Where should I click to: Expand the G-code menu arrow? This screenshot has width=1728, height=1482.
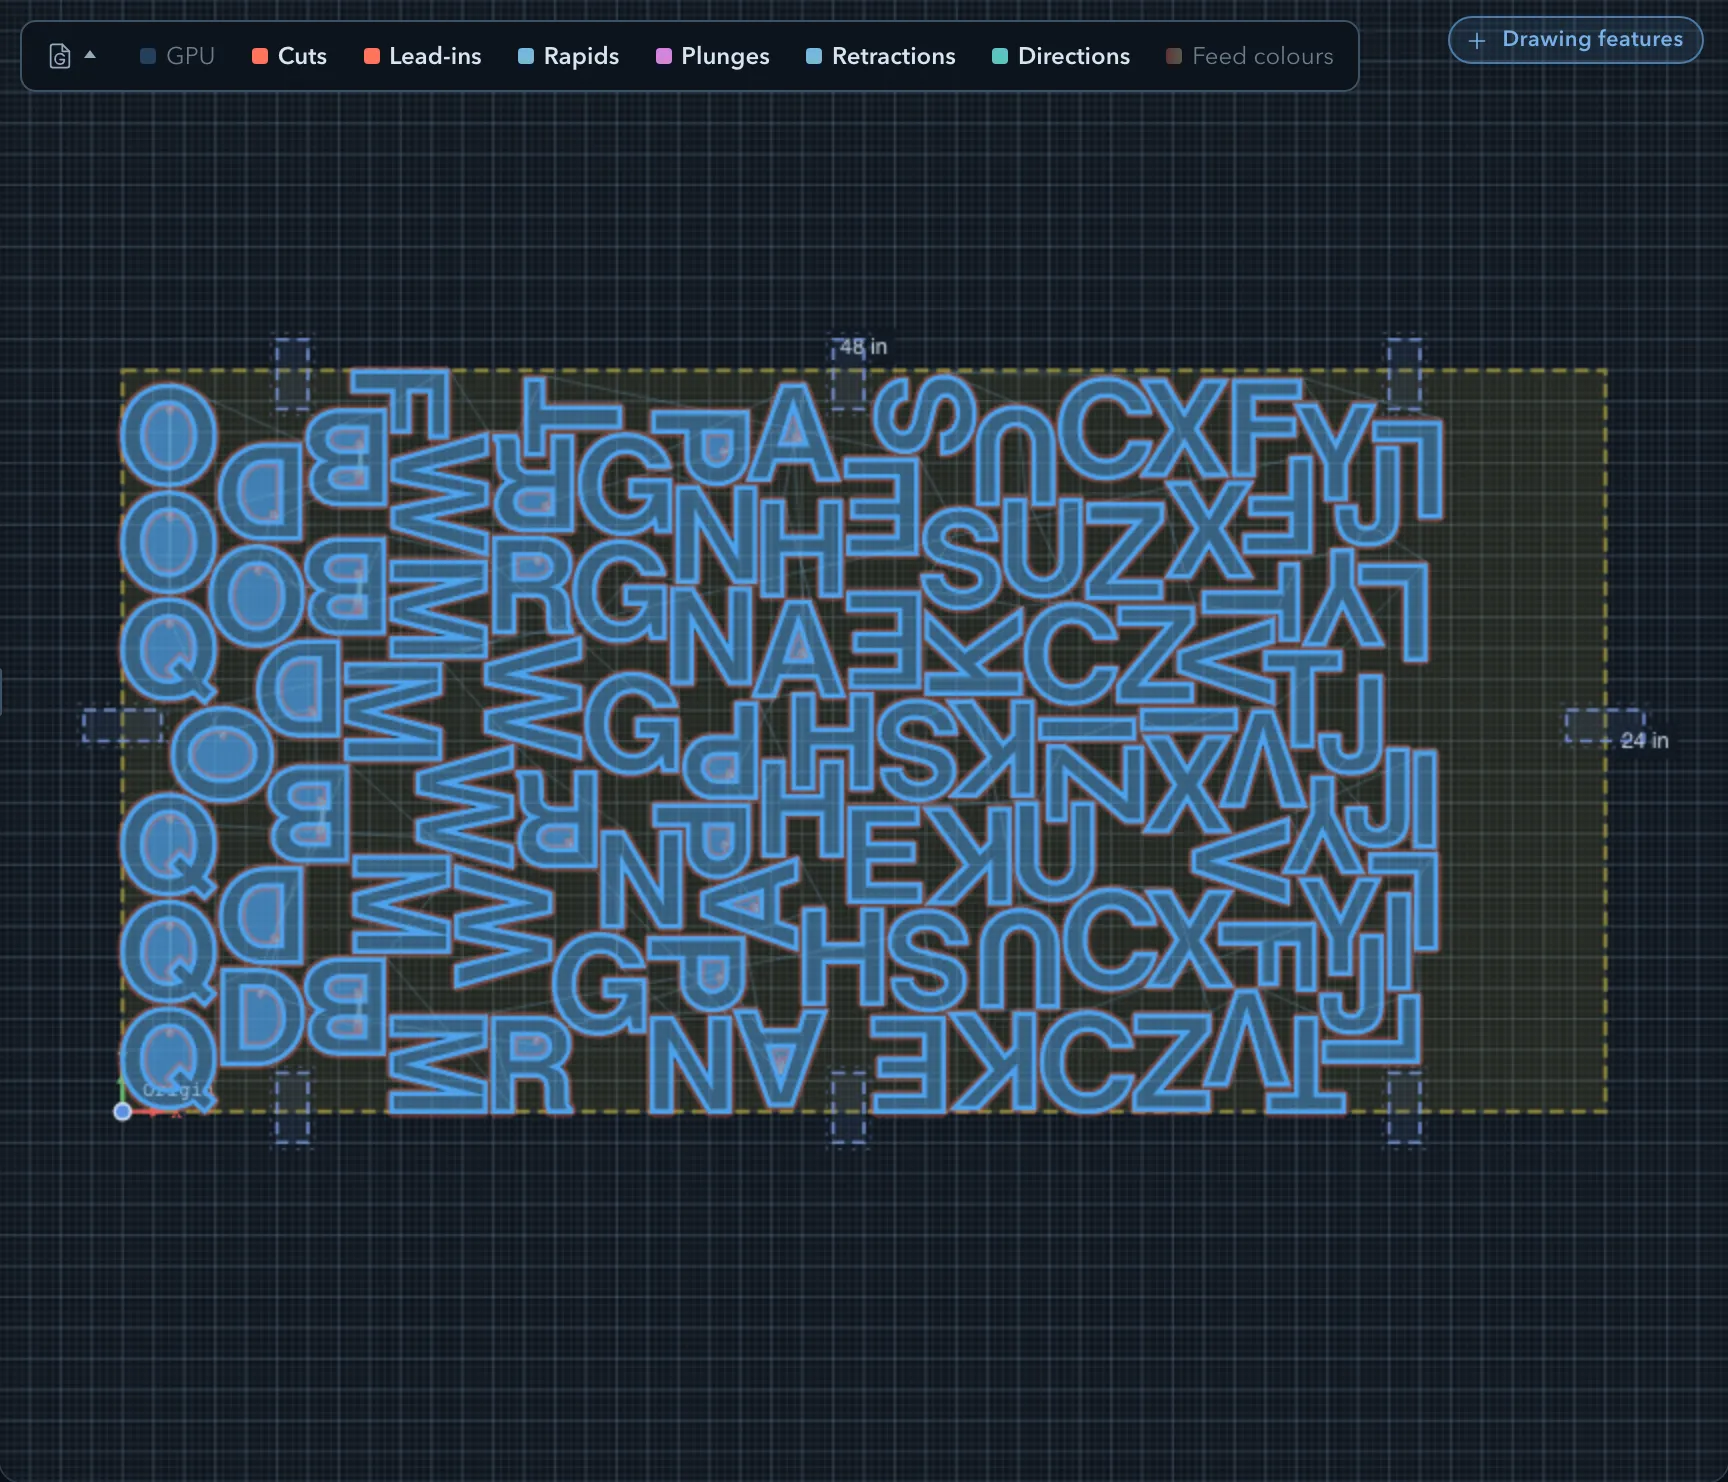pyautogui.click(x=90, y=55)
